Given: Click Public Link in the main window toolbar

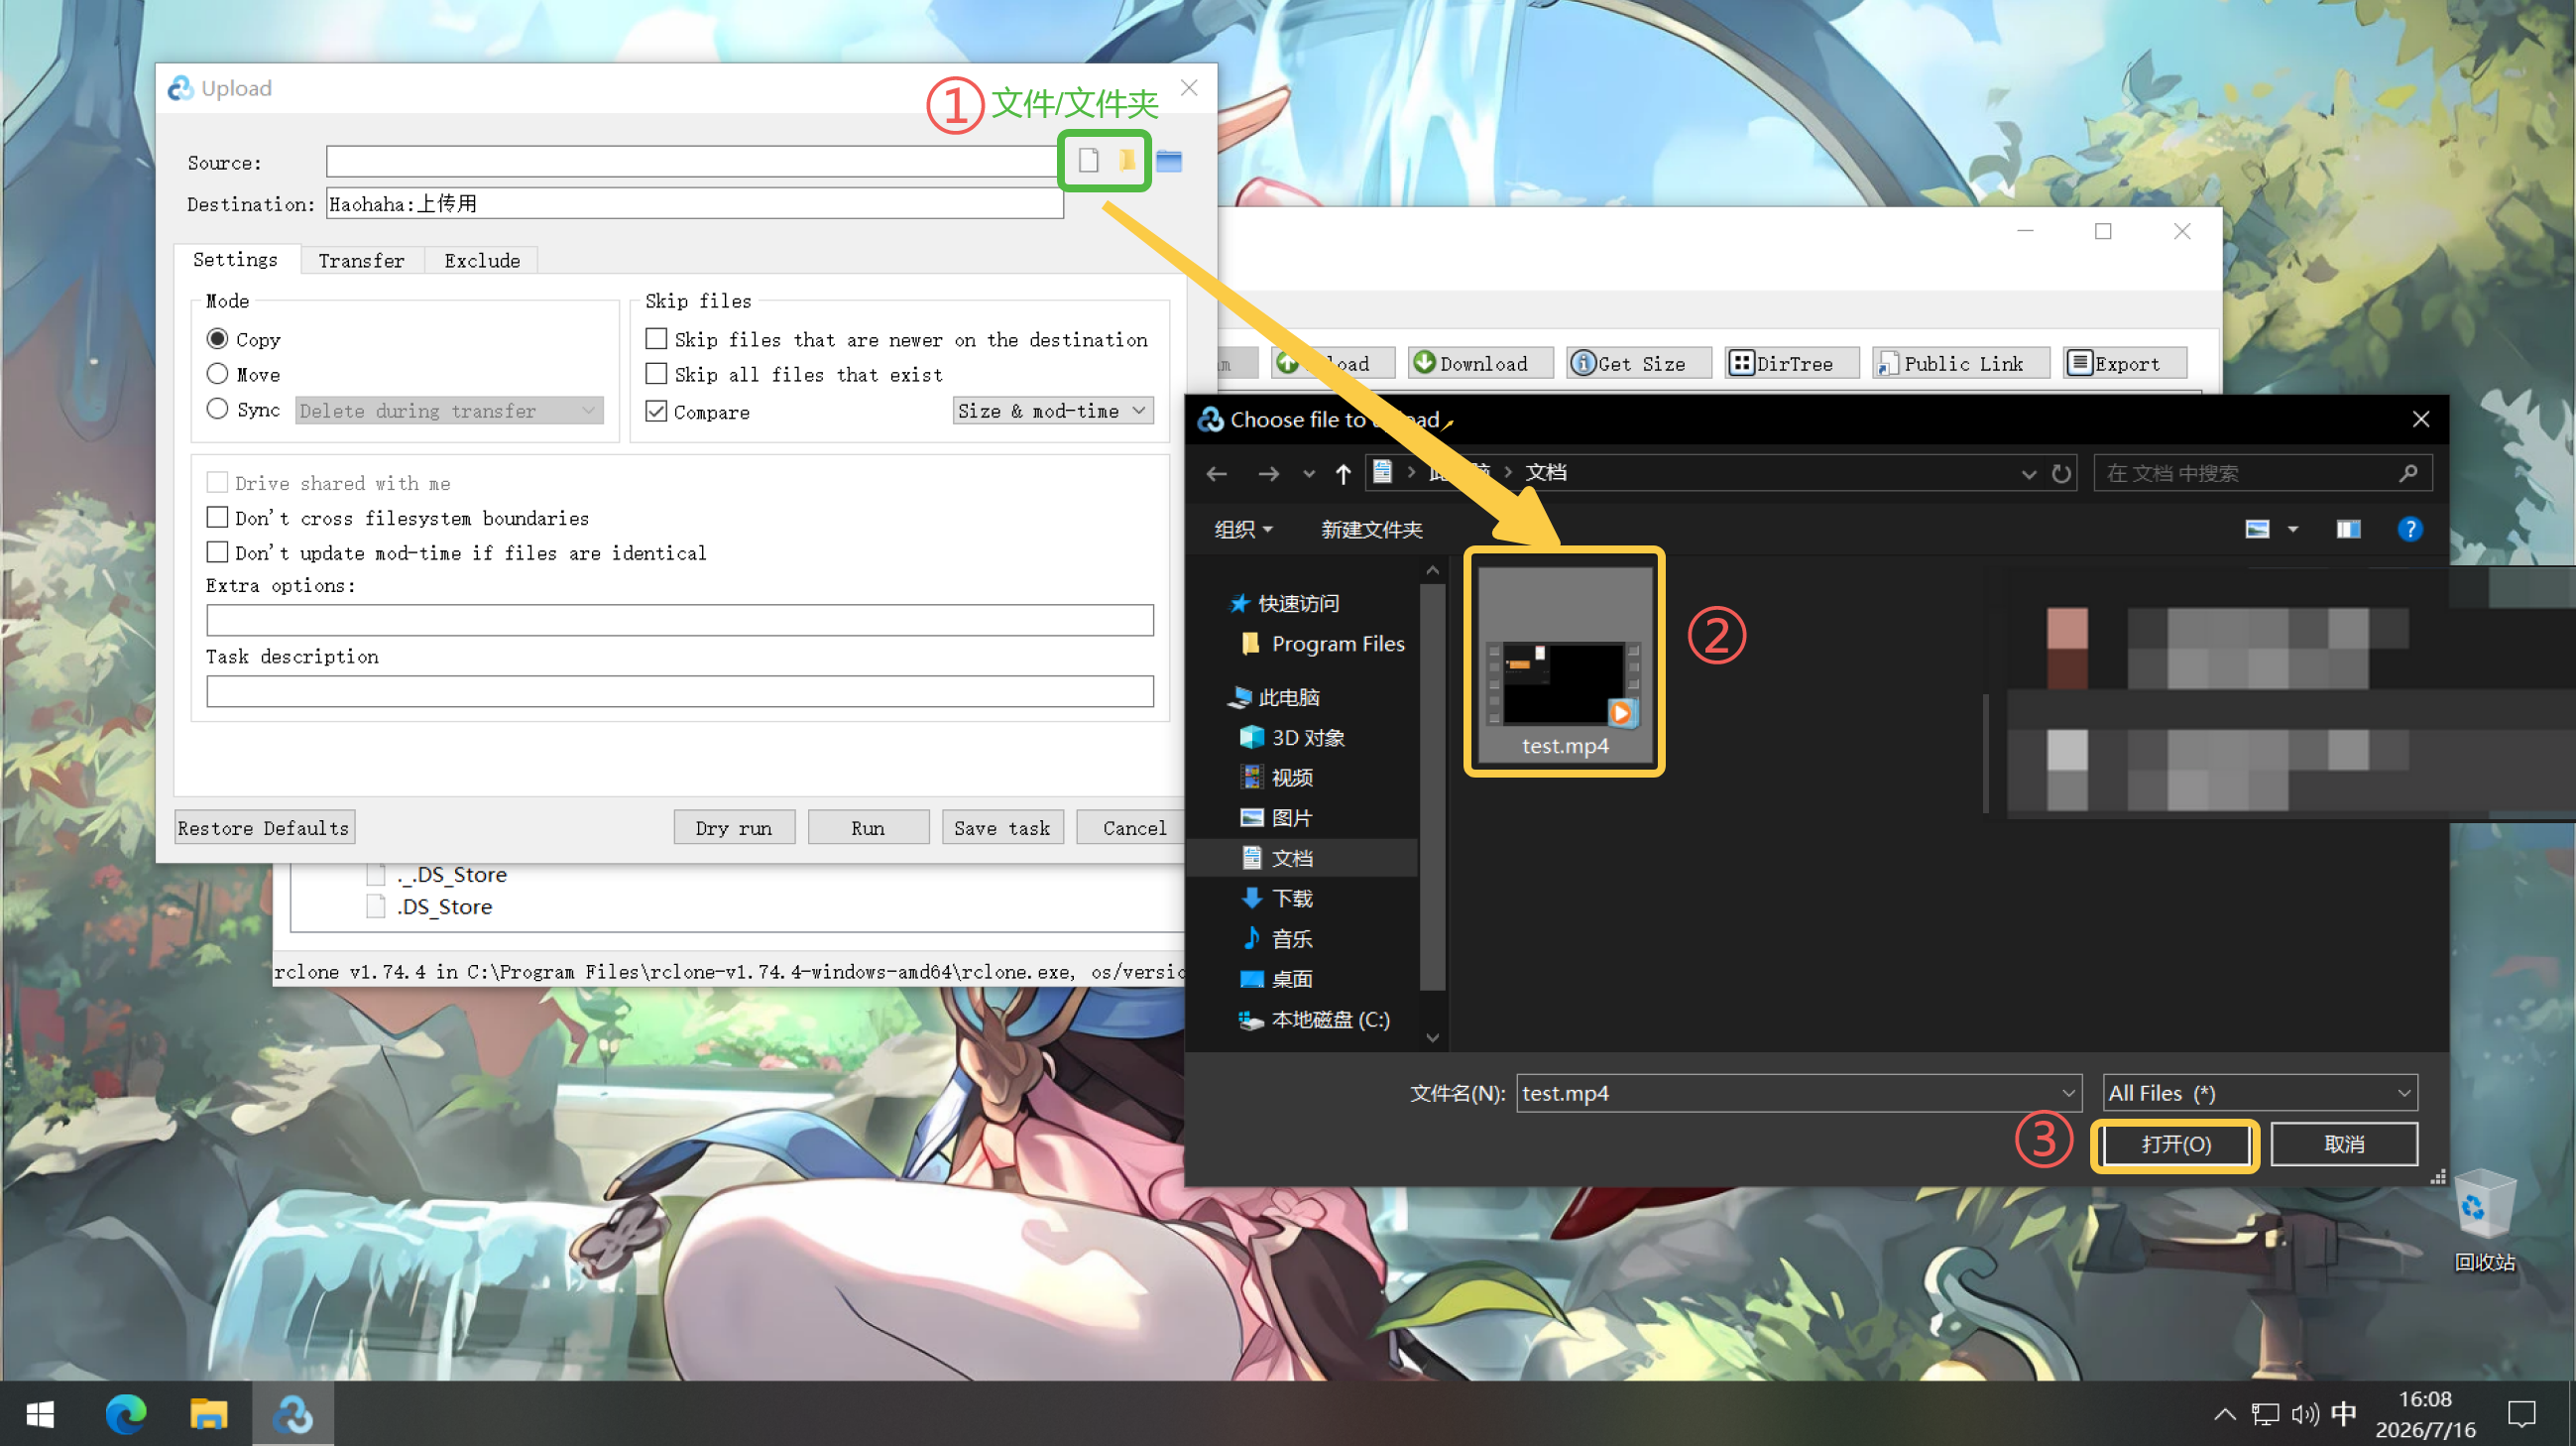Looking at the screenshot, I should pyautogui.click(x=1960, y=363).
